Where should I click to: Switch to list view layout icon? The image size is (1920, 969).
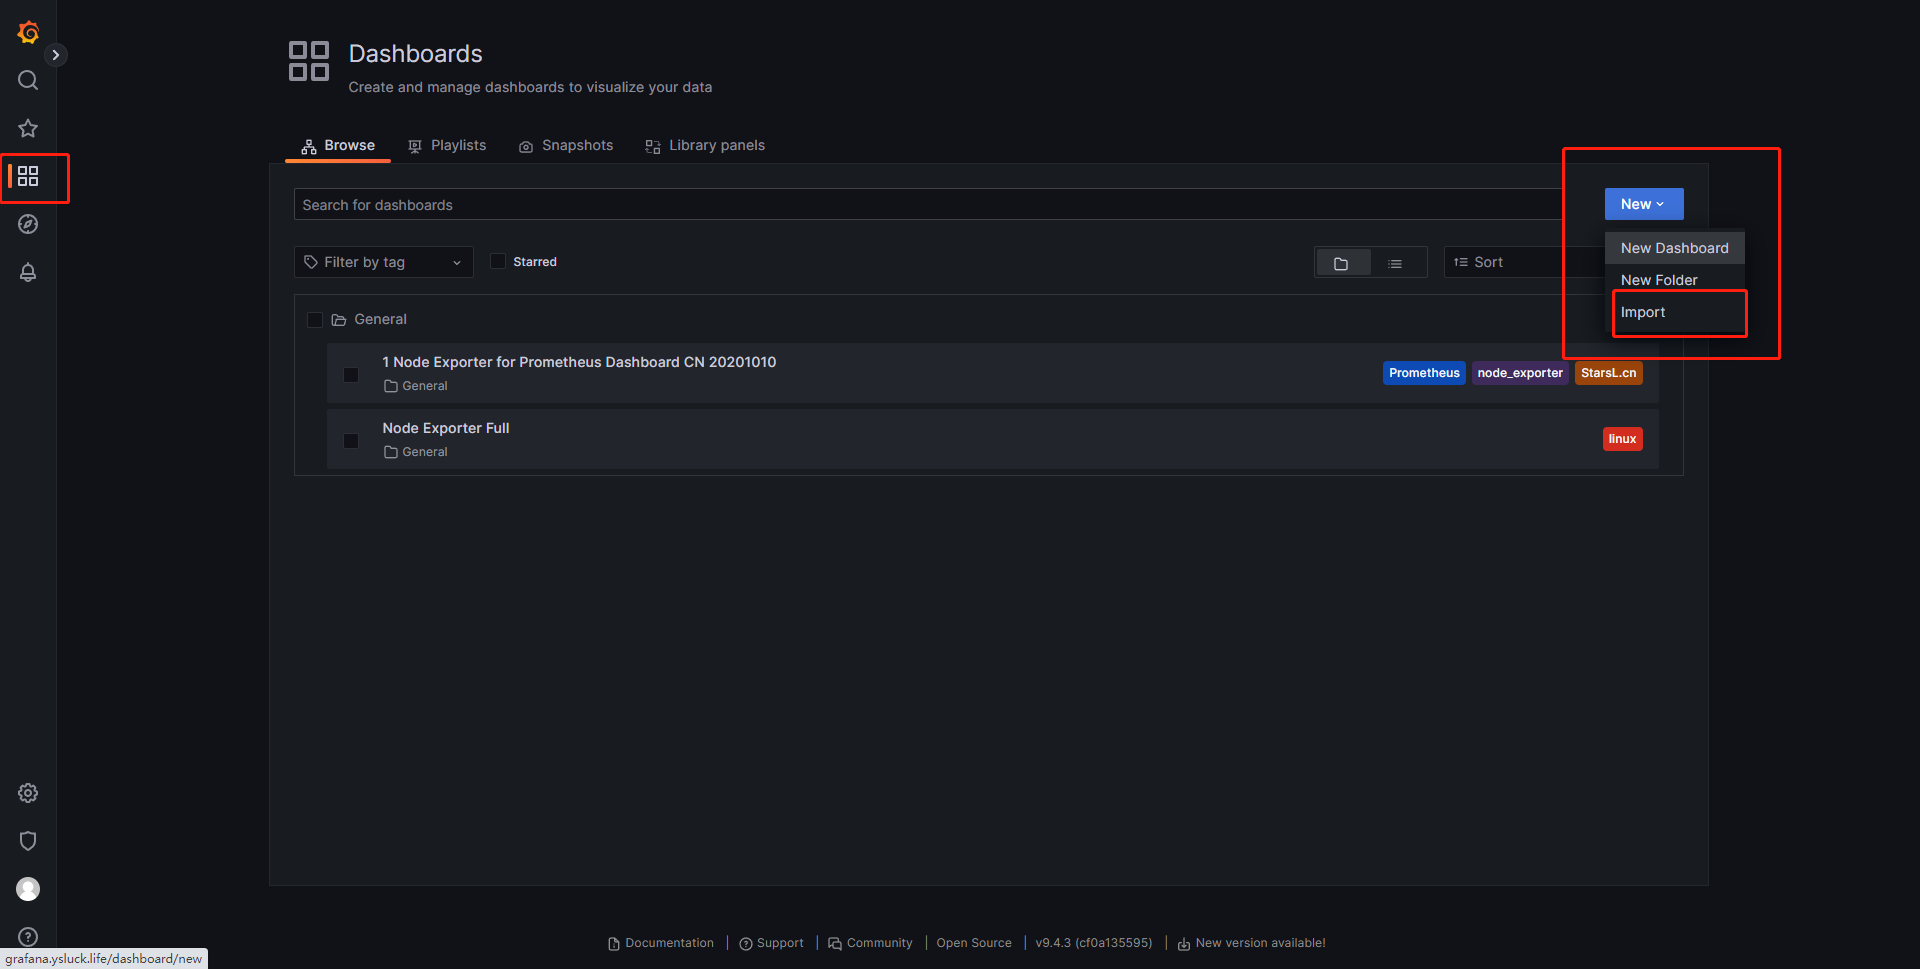coord(1395,263)
